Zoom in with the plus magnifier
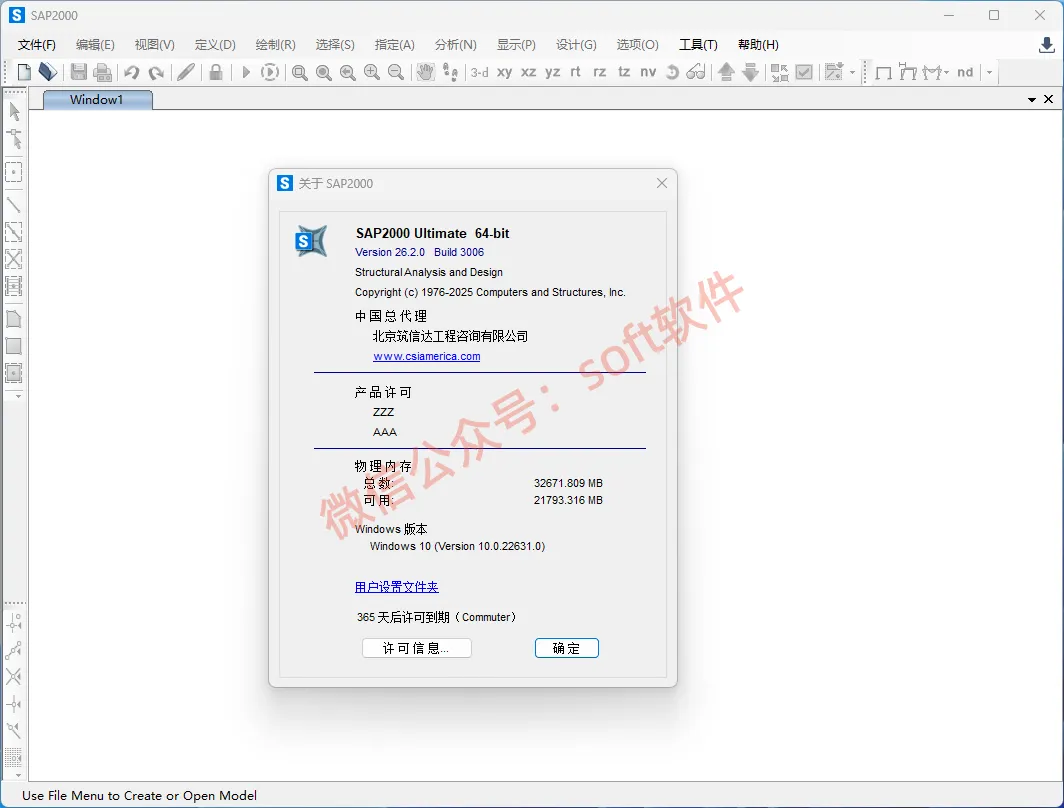The width and height of the screenshot is (1064, 808). [x=372, y=72]
